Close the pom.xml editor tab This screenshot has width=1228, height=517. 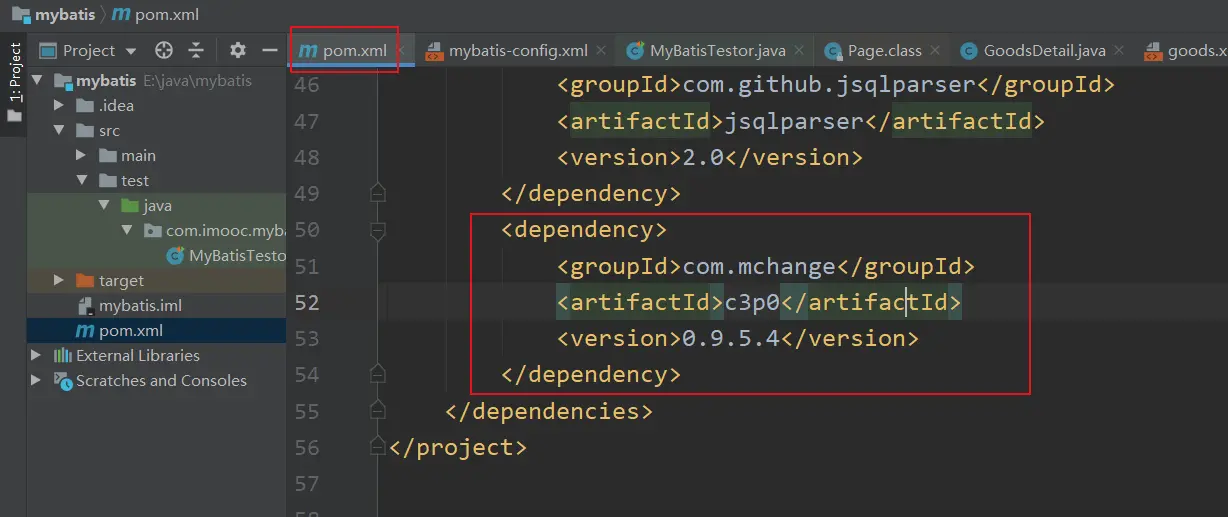(x=402, y=50)
